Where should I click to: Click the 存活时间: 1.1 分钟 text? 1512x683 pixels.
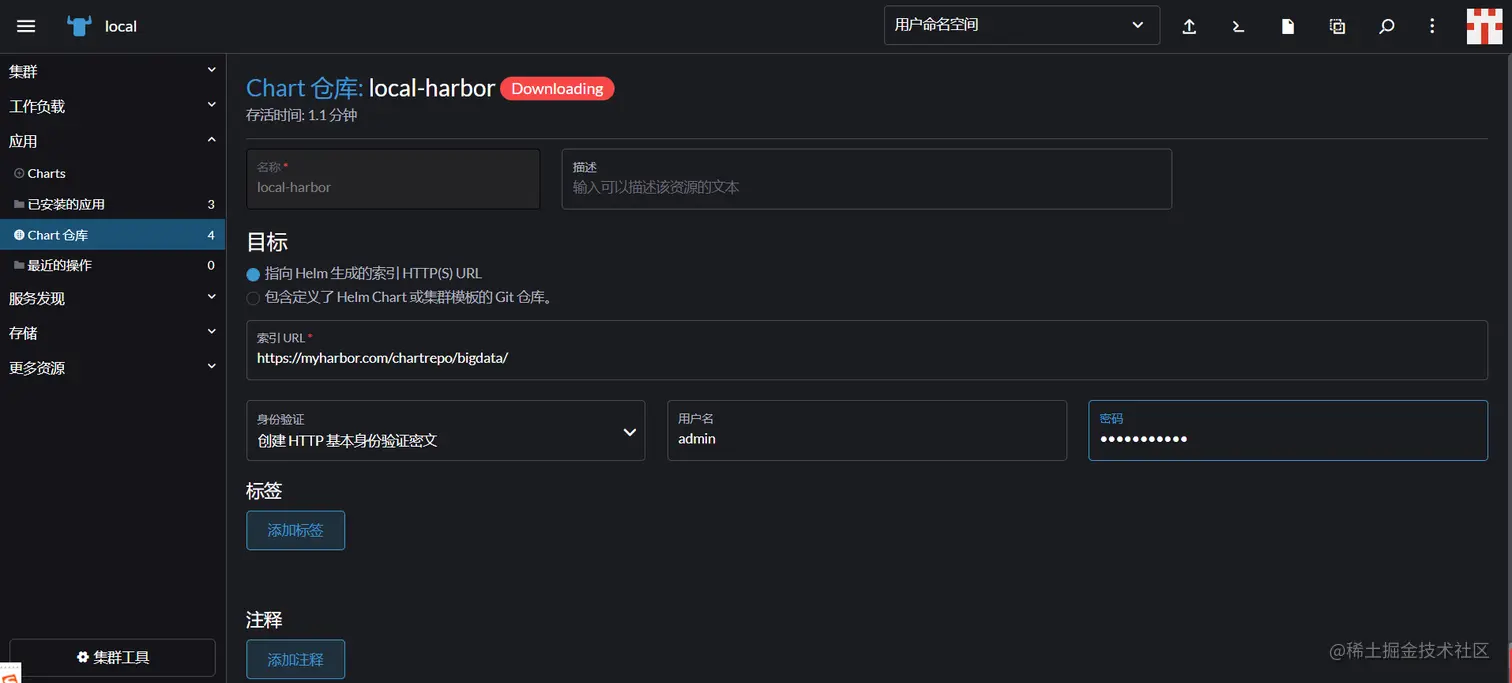(302, 115)
